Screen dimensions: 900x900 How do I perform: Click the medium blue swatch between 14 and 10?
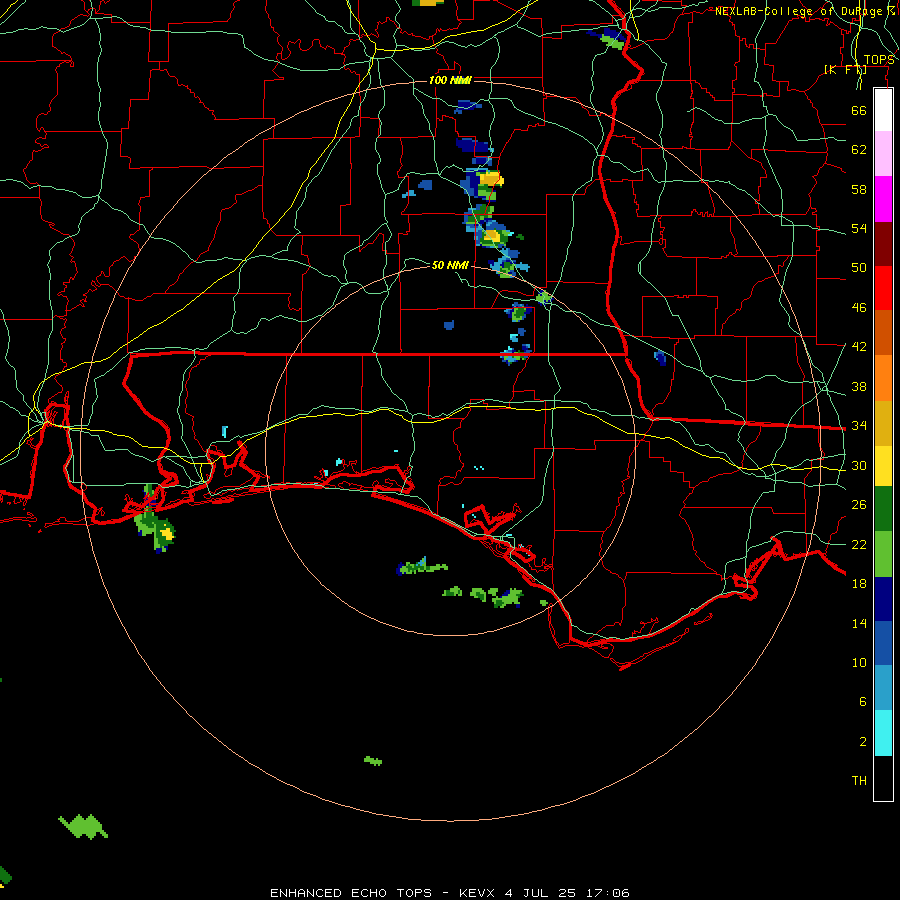pos(883,643)
